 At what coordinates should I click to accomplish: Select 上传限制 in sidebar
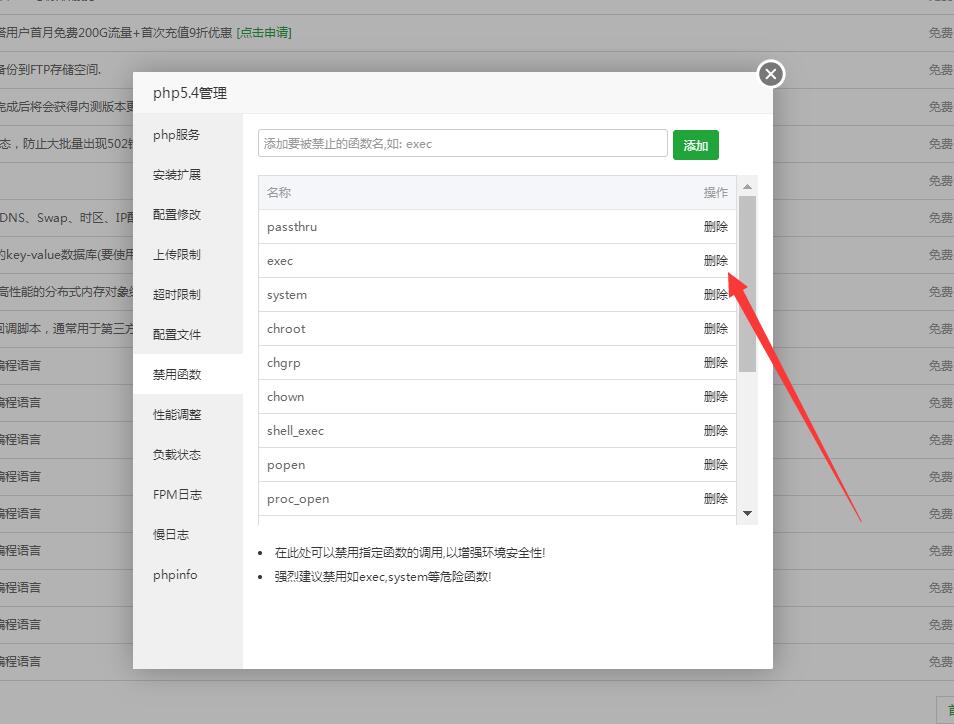point(177,255)
